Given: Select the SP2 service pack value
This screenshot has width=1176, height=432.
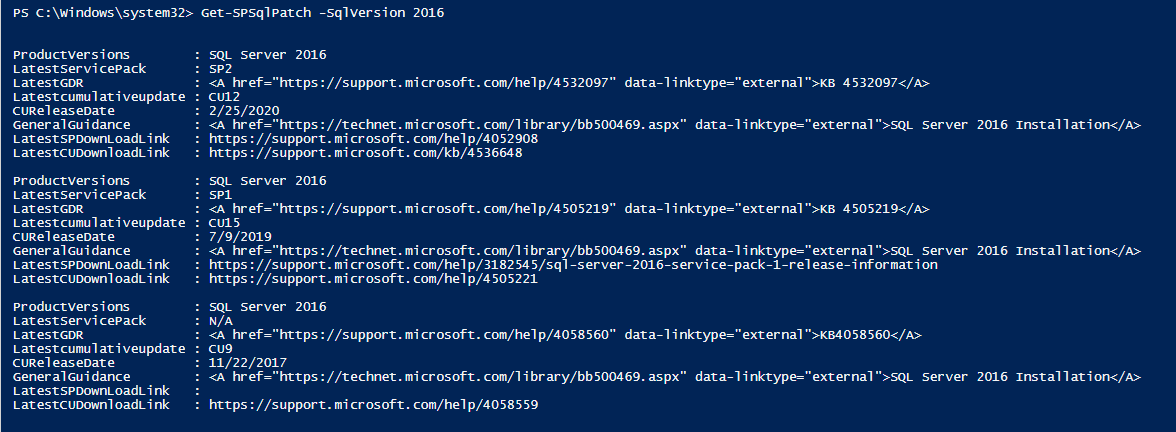Looking at the screenshot, I should pos(220,69).
